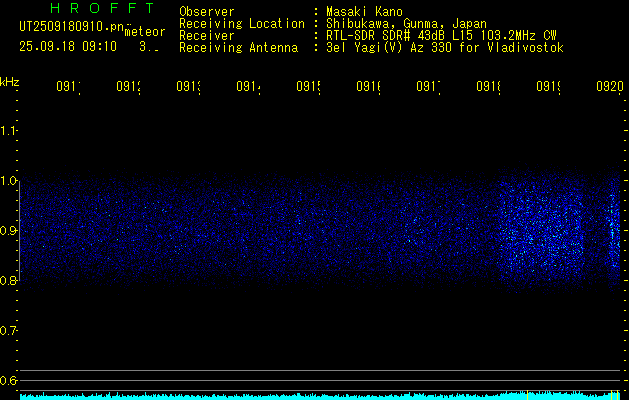The width and height of the screenshot is (629, 400).
Task: Click the 0.9 kHz frequency label
Action: (8, 231)
